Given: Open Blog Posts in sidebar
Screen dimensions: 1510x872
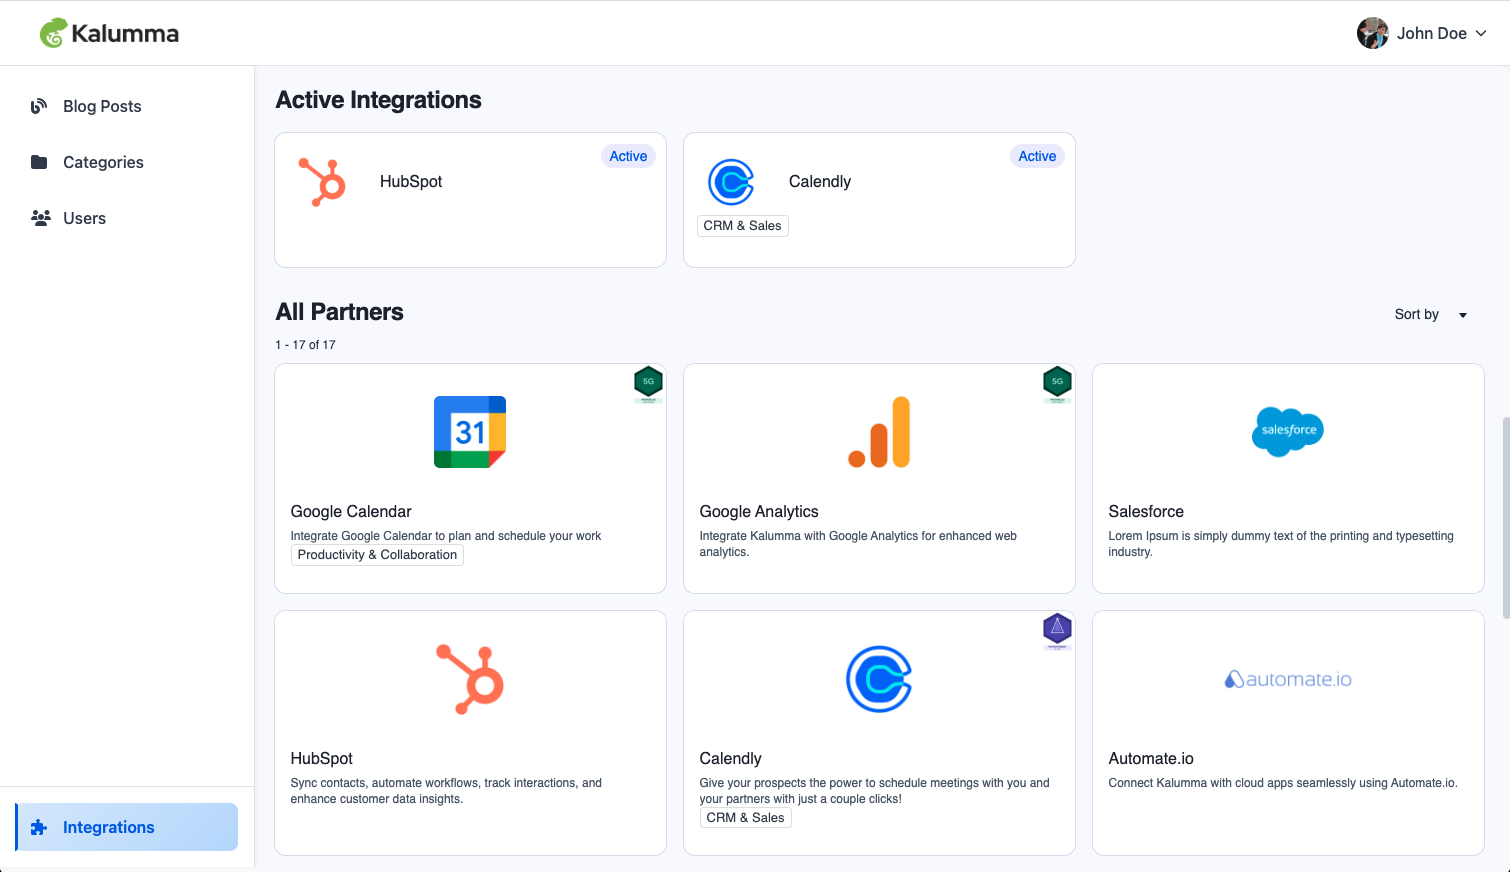Looking at the screenshot, I should click(102, 106).
